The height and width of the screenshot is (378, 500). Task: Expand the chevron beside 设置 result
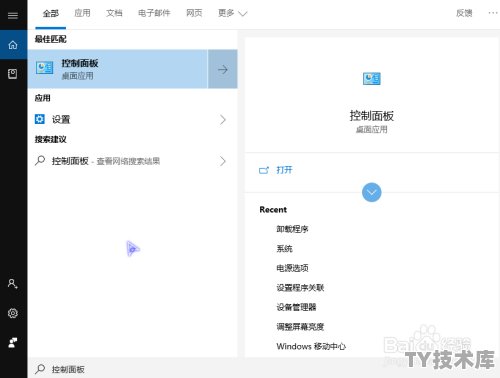(223, 119)
